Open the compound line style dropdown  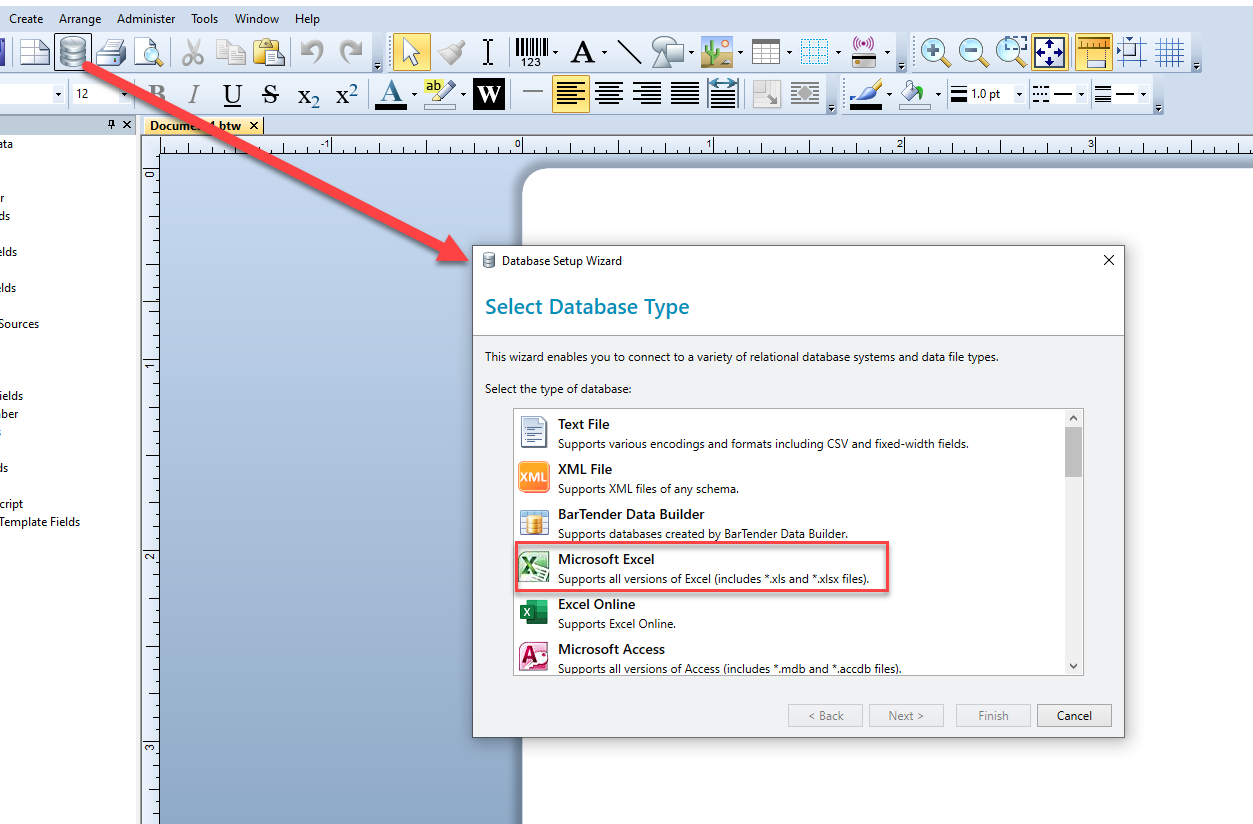point(1144,94)
